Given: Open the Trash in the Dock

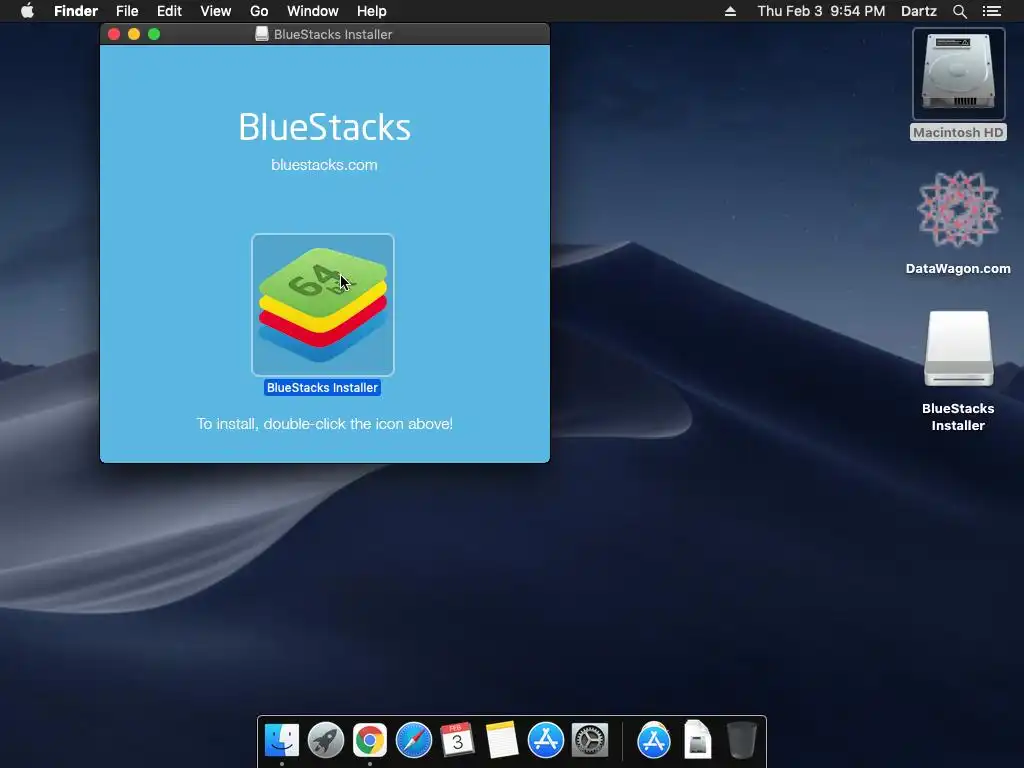Looking at the screenshot, I should pos(741,740).
